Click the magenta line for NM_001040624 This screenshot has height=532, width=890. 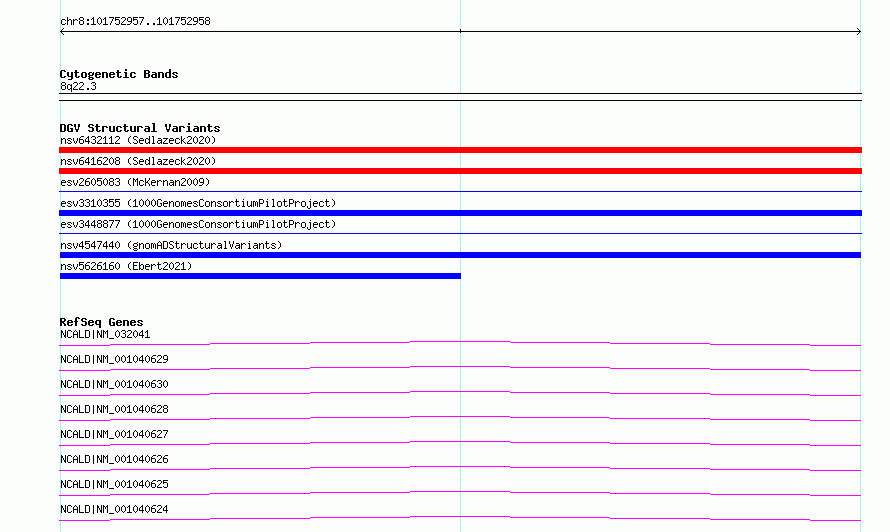click(x=460, y=518)
